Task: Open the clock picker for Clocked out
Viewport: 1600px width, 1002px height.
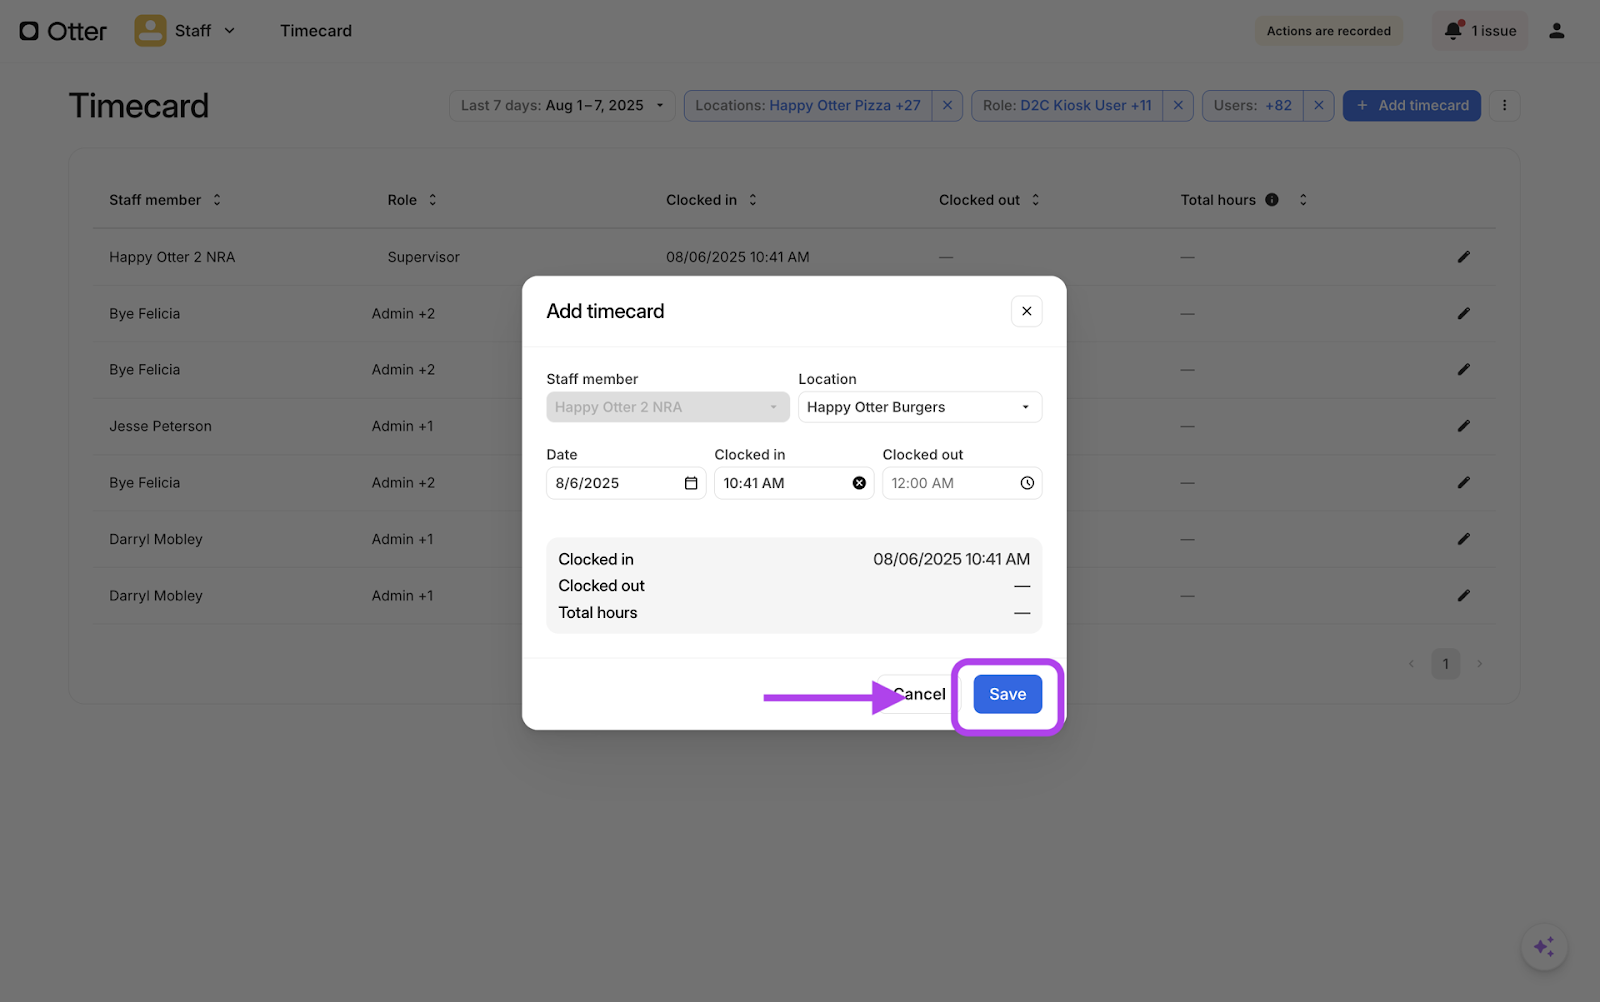Action: pos(1027,483)
